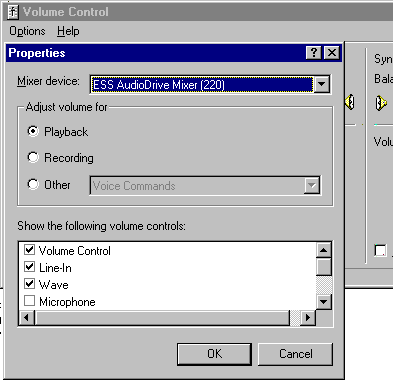Click the horizontal scroll left arrow
Image resolution: width=393 pixels, height=380 pixels.
click(x=26, y=318)
